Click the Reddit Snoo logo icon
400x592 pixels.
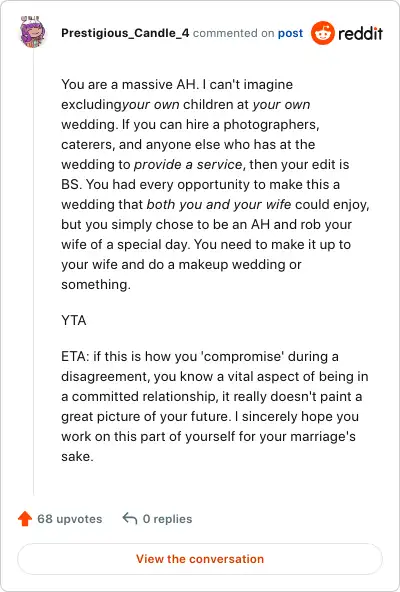(x=323, y=33)
